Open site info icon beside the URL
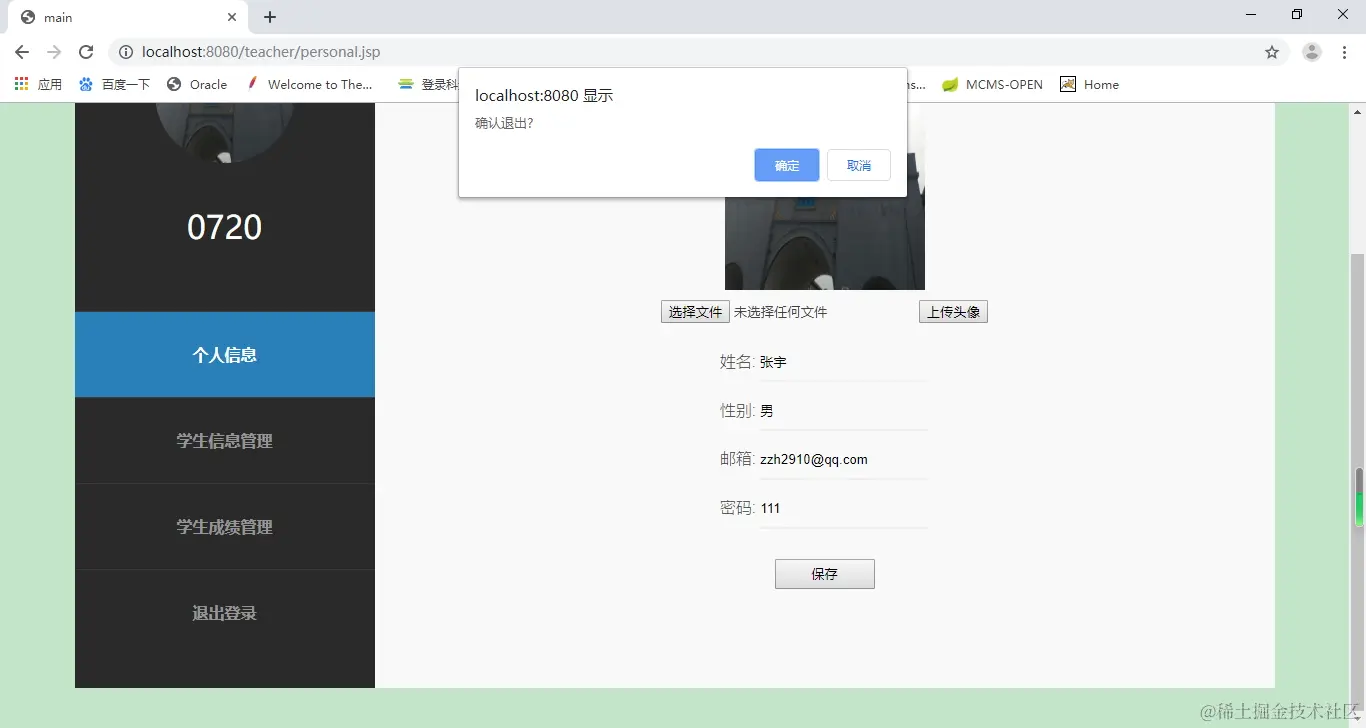Viewport: 1366px width, 728px height. pos(126,52)
